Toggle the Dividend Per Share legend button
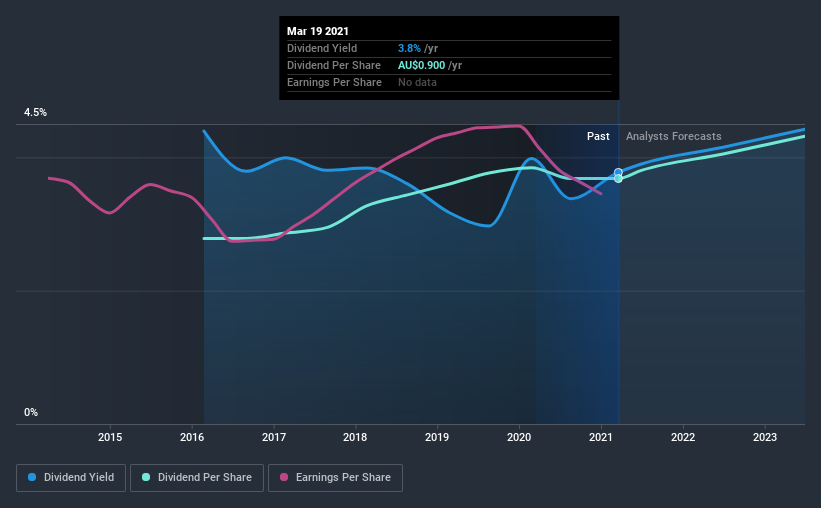Image resolution: width=821 pixels, height=508 pixels. pyautogui.click(x=197, y=478)
